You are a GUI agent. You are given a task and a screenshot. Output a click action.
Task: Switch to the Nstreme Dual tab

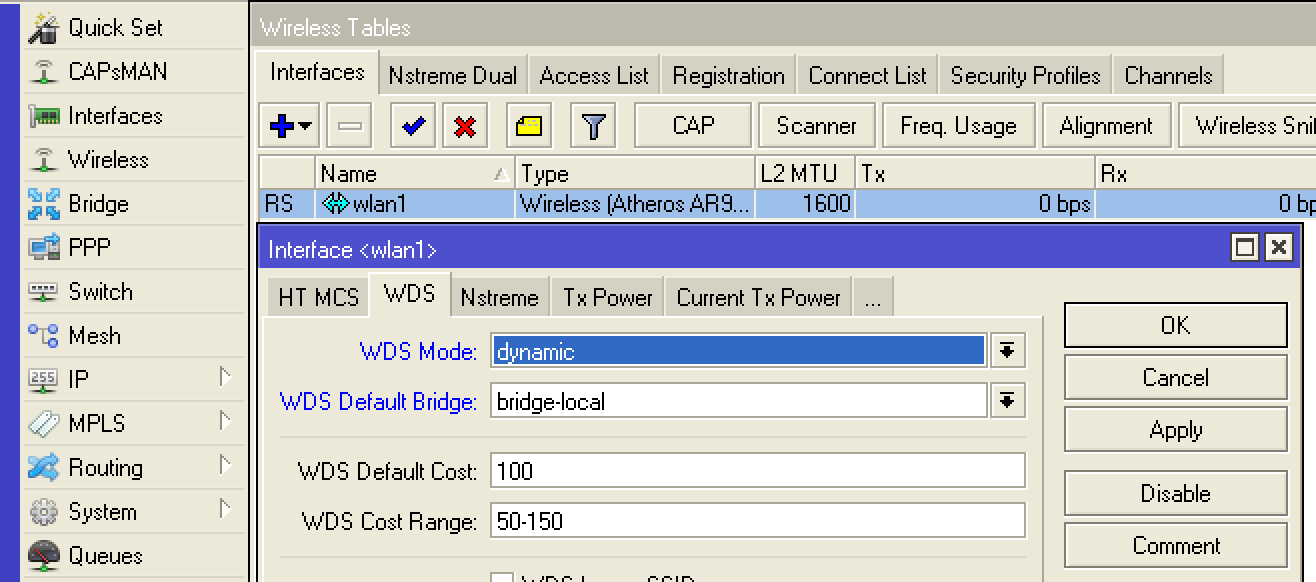pos(453,76)
